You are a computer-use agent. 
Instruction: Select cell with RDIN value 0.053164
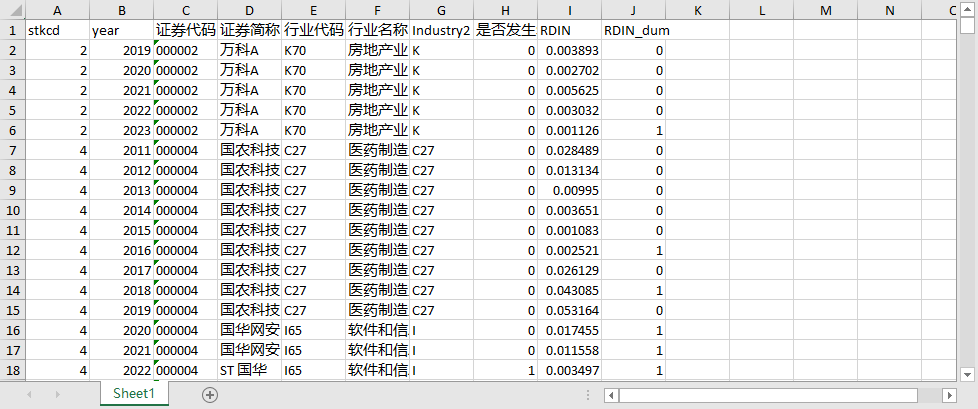(x=570, y=310)
